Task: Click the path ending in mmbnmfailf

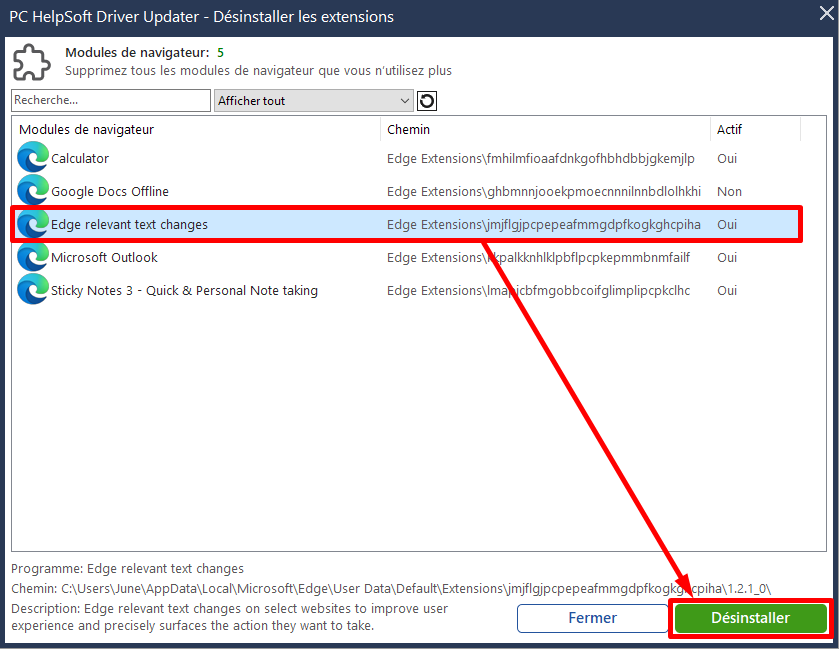Action: (538, 257)
